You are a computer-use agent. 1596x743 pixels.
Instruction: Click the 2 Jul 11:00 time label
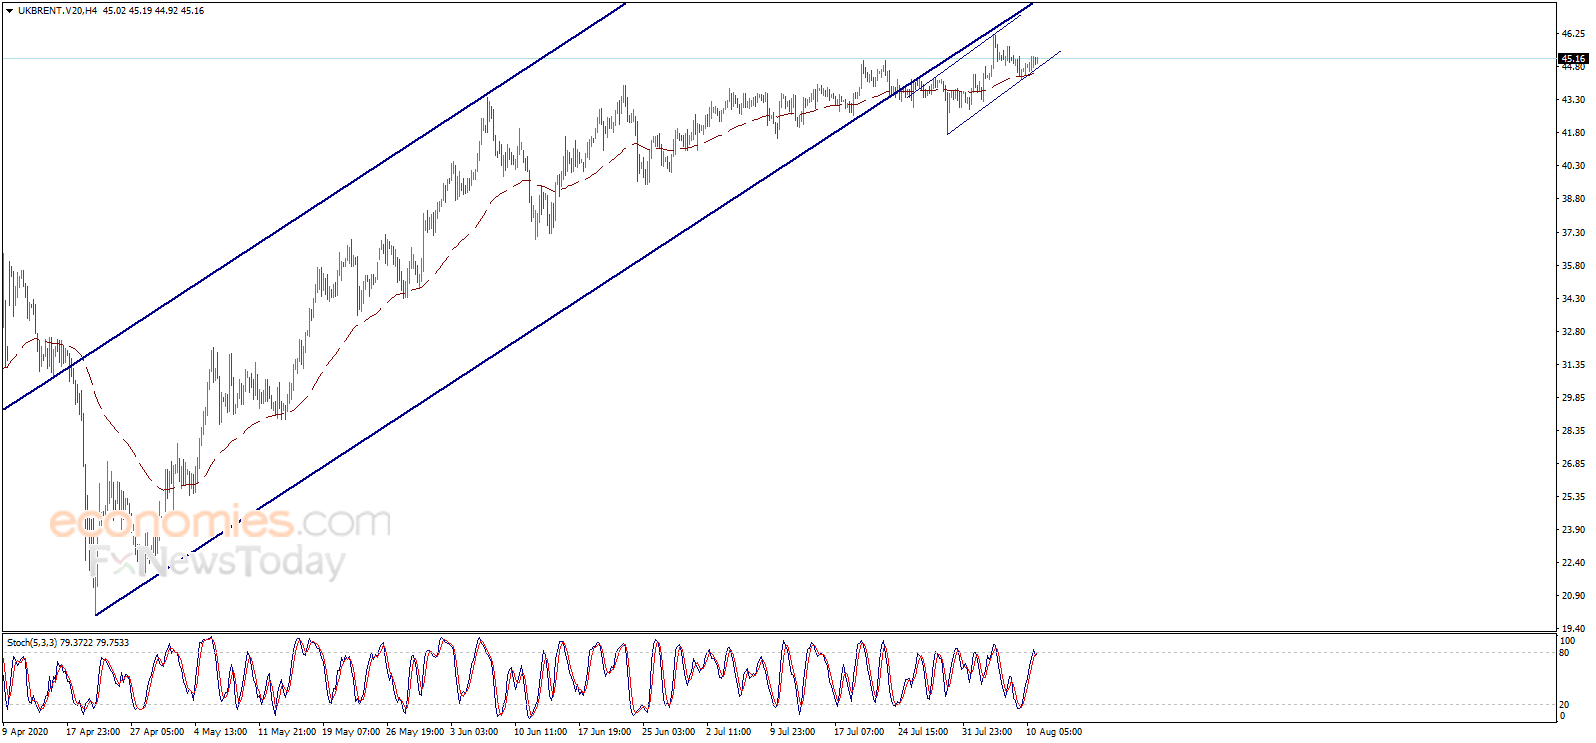(x=729, y=732)
